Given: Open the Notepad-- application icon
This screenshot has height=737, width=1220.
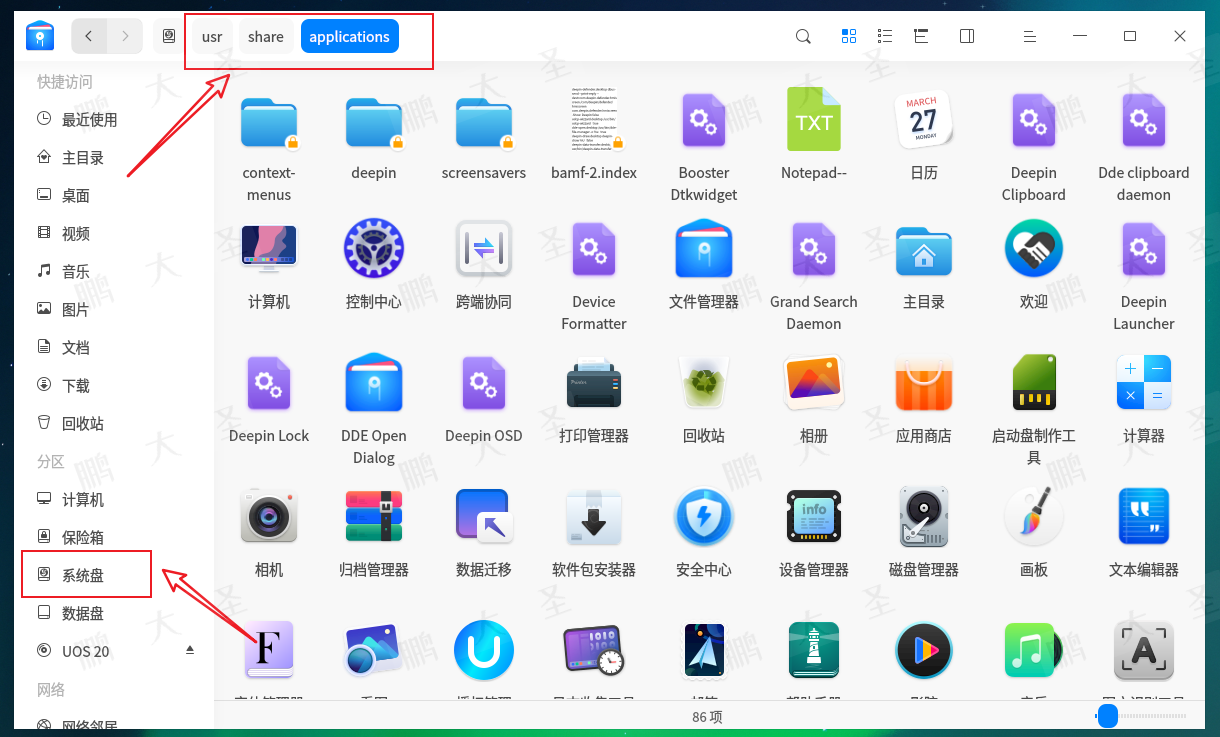Looking at the screenshot, I should pos(814,120).
